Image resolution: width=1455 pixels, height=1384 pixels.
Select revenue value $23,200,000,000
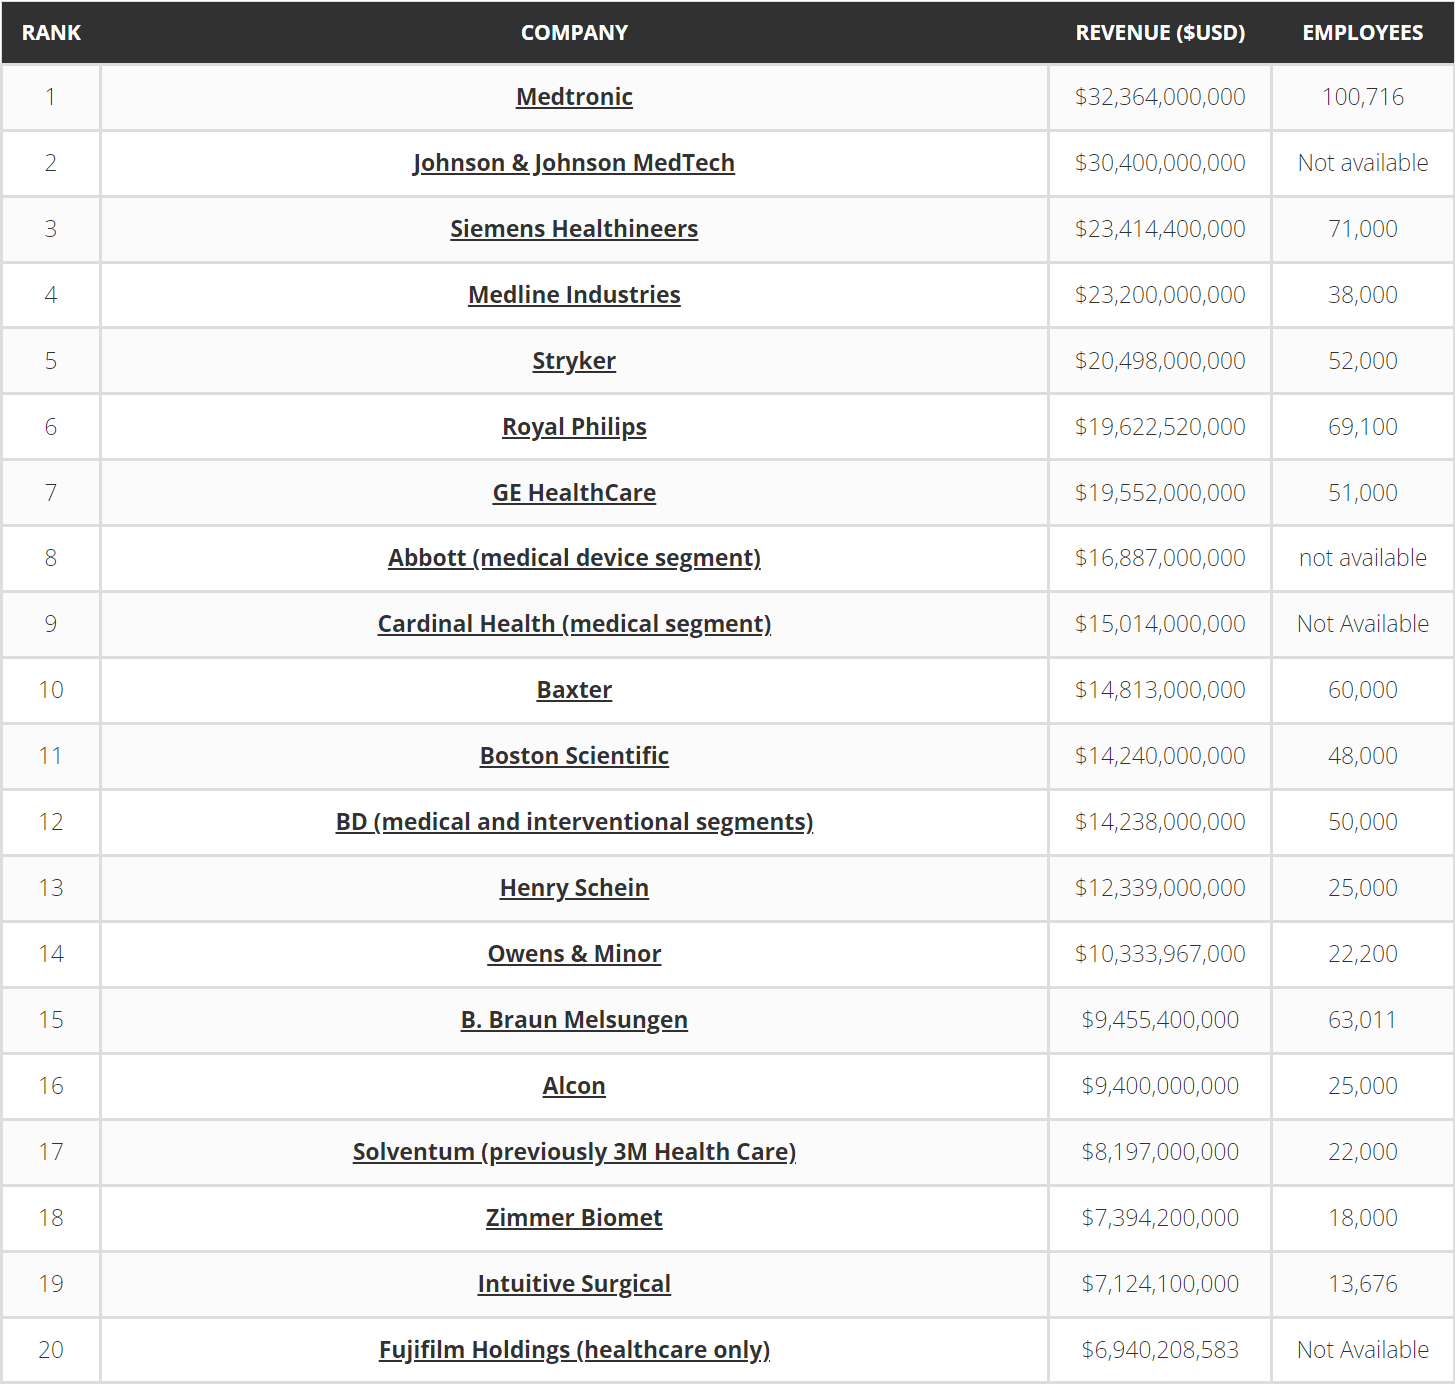pos(1160,295)
